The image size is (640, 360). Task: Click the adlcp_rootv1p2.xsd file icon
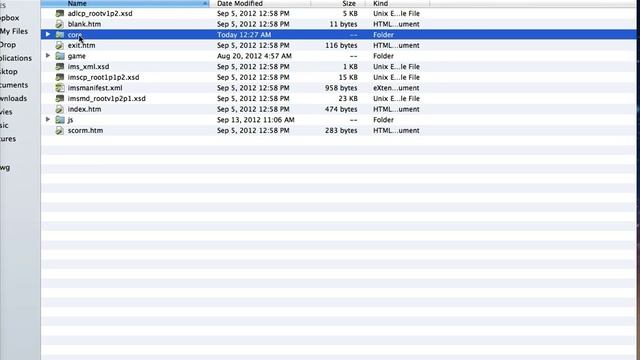point(60,13)
